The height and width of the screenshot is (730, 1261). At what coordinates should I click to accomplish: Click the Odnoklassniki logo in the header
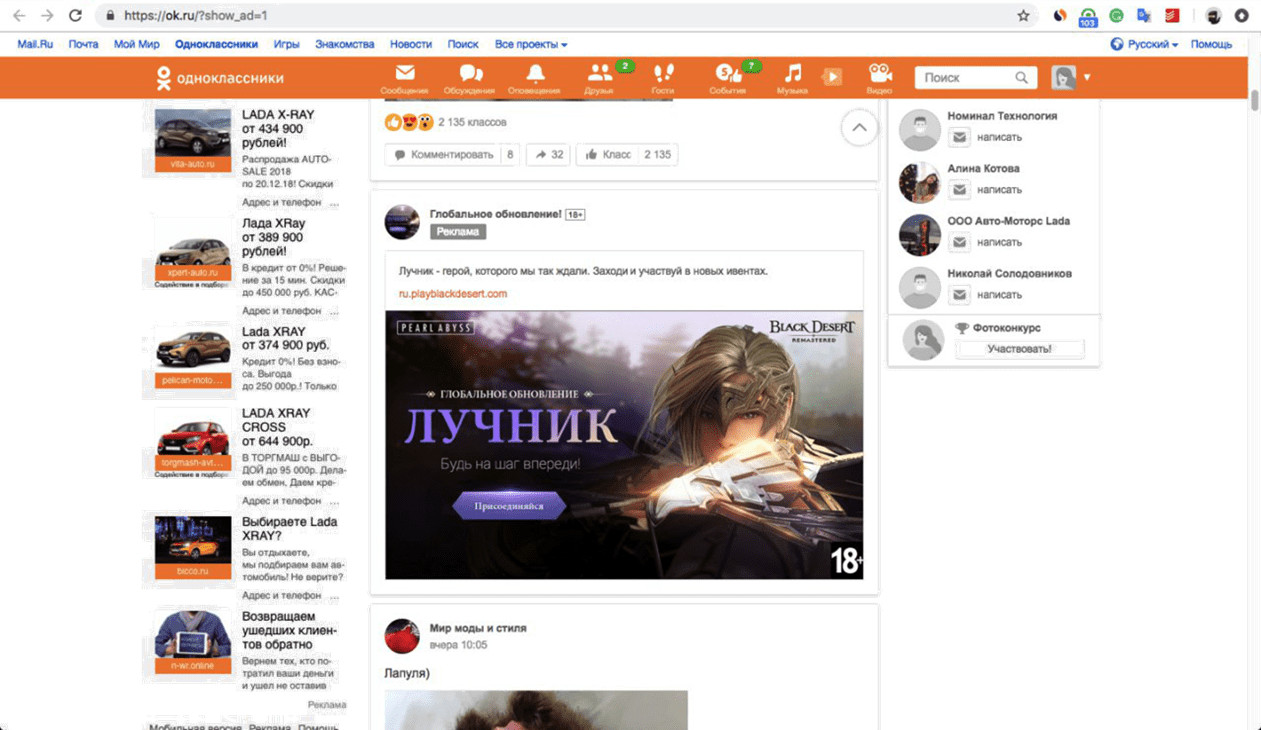pyautogui.click(x=220, y=78)
